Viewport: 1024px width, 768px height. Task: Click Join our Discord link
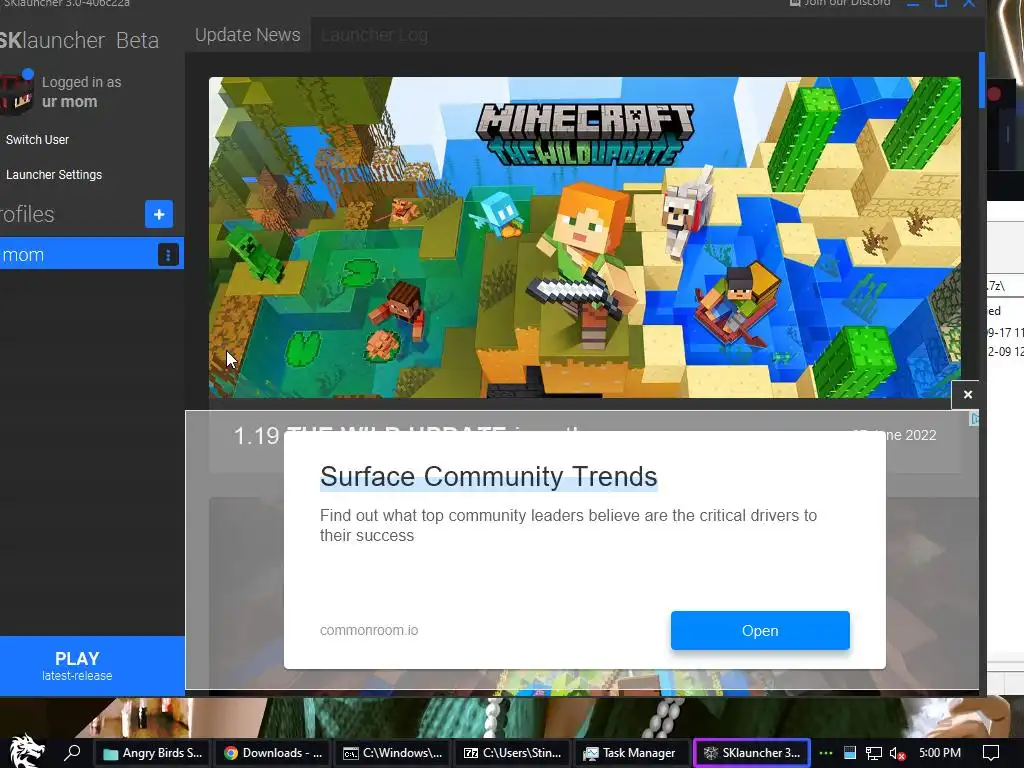tap(840, 3)
